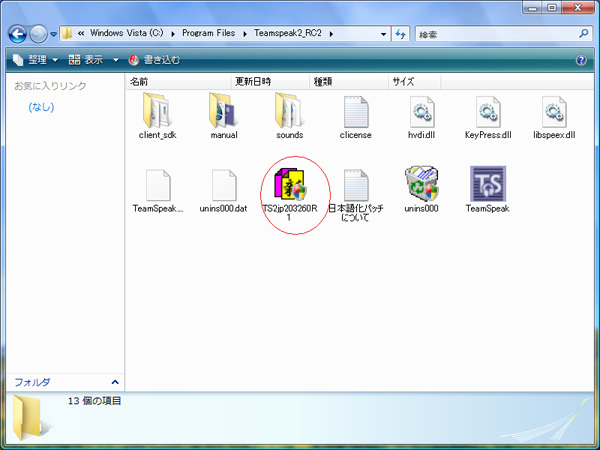Select the TS2jp203260R1 patch installer icon
600x450 pixels.
coord(290,184)
